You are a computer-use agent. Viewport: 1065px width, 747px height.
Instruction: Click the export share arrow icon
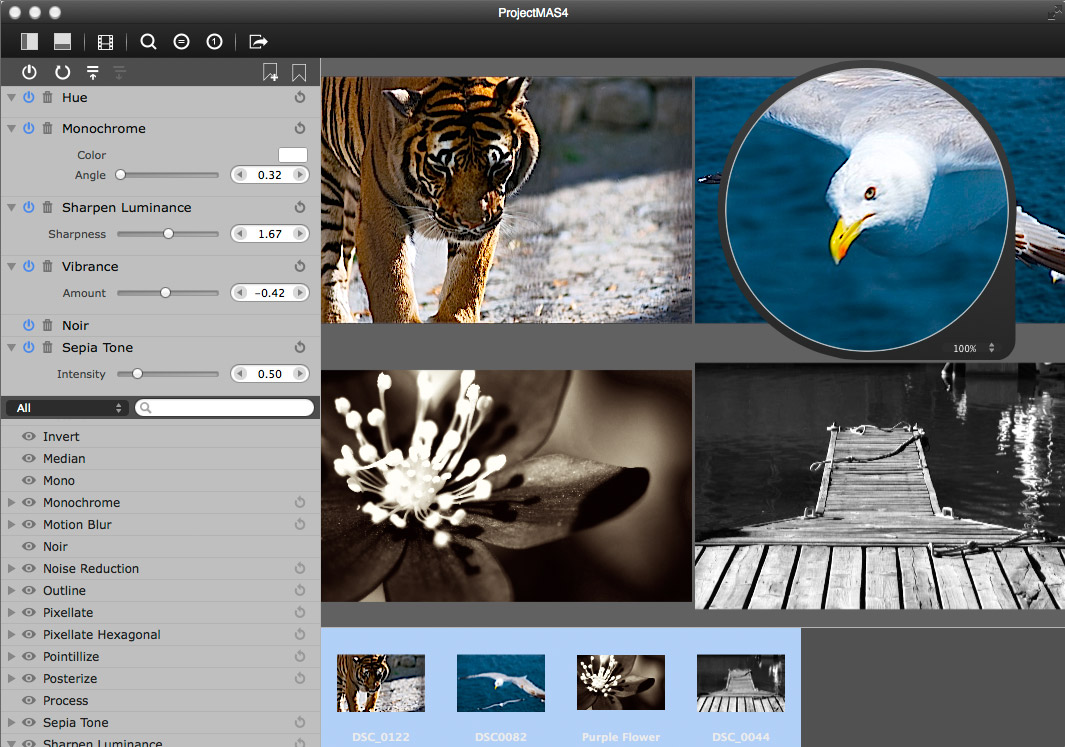258,42
